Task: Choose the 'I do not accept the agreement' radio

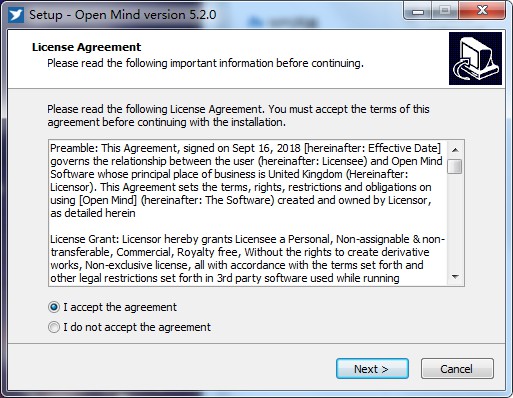Action: pos(54,327)
